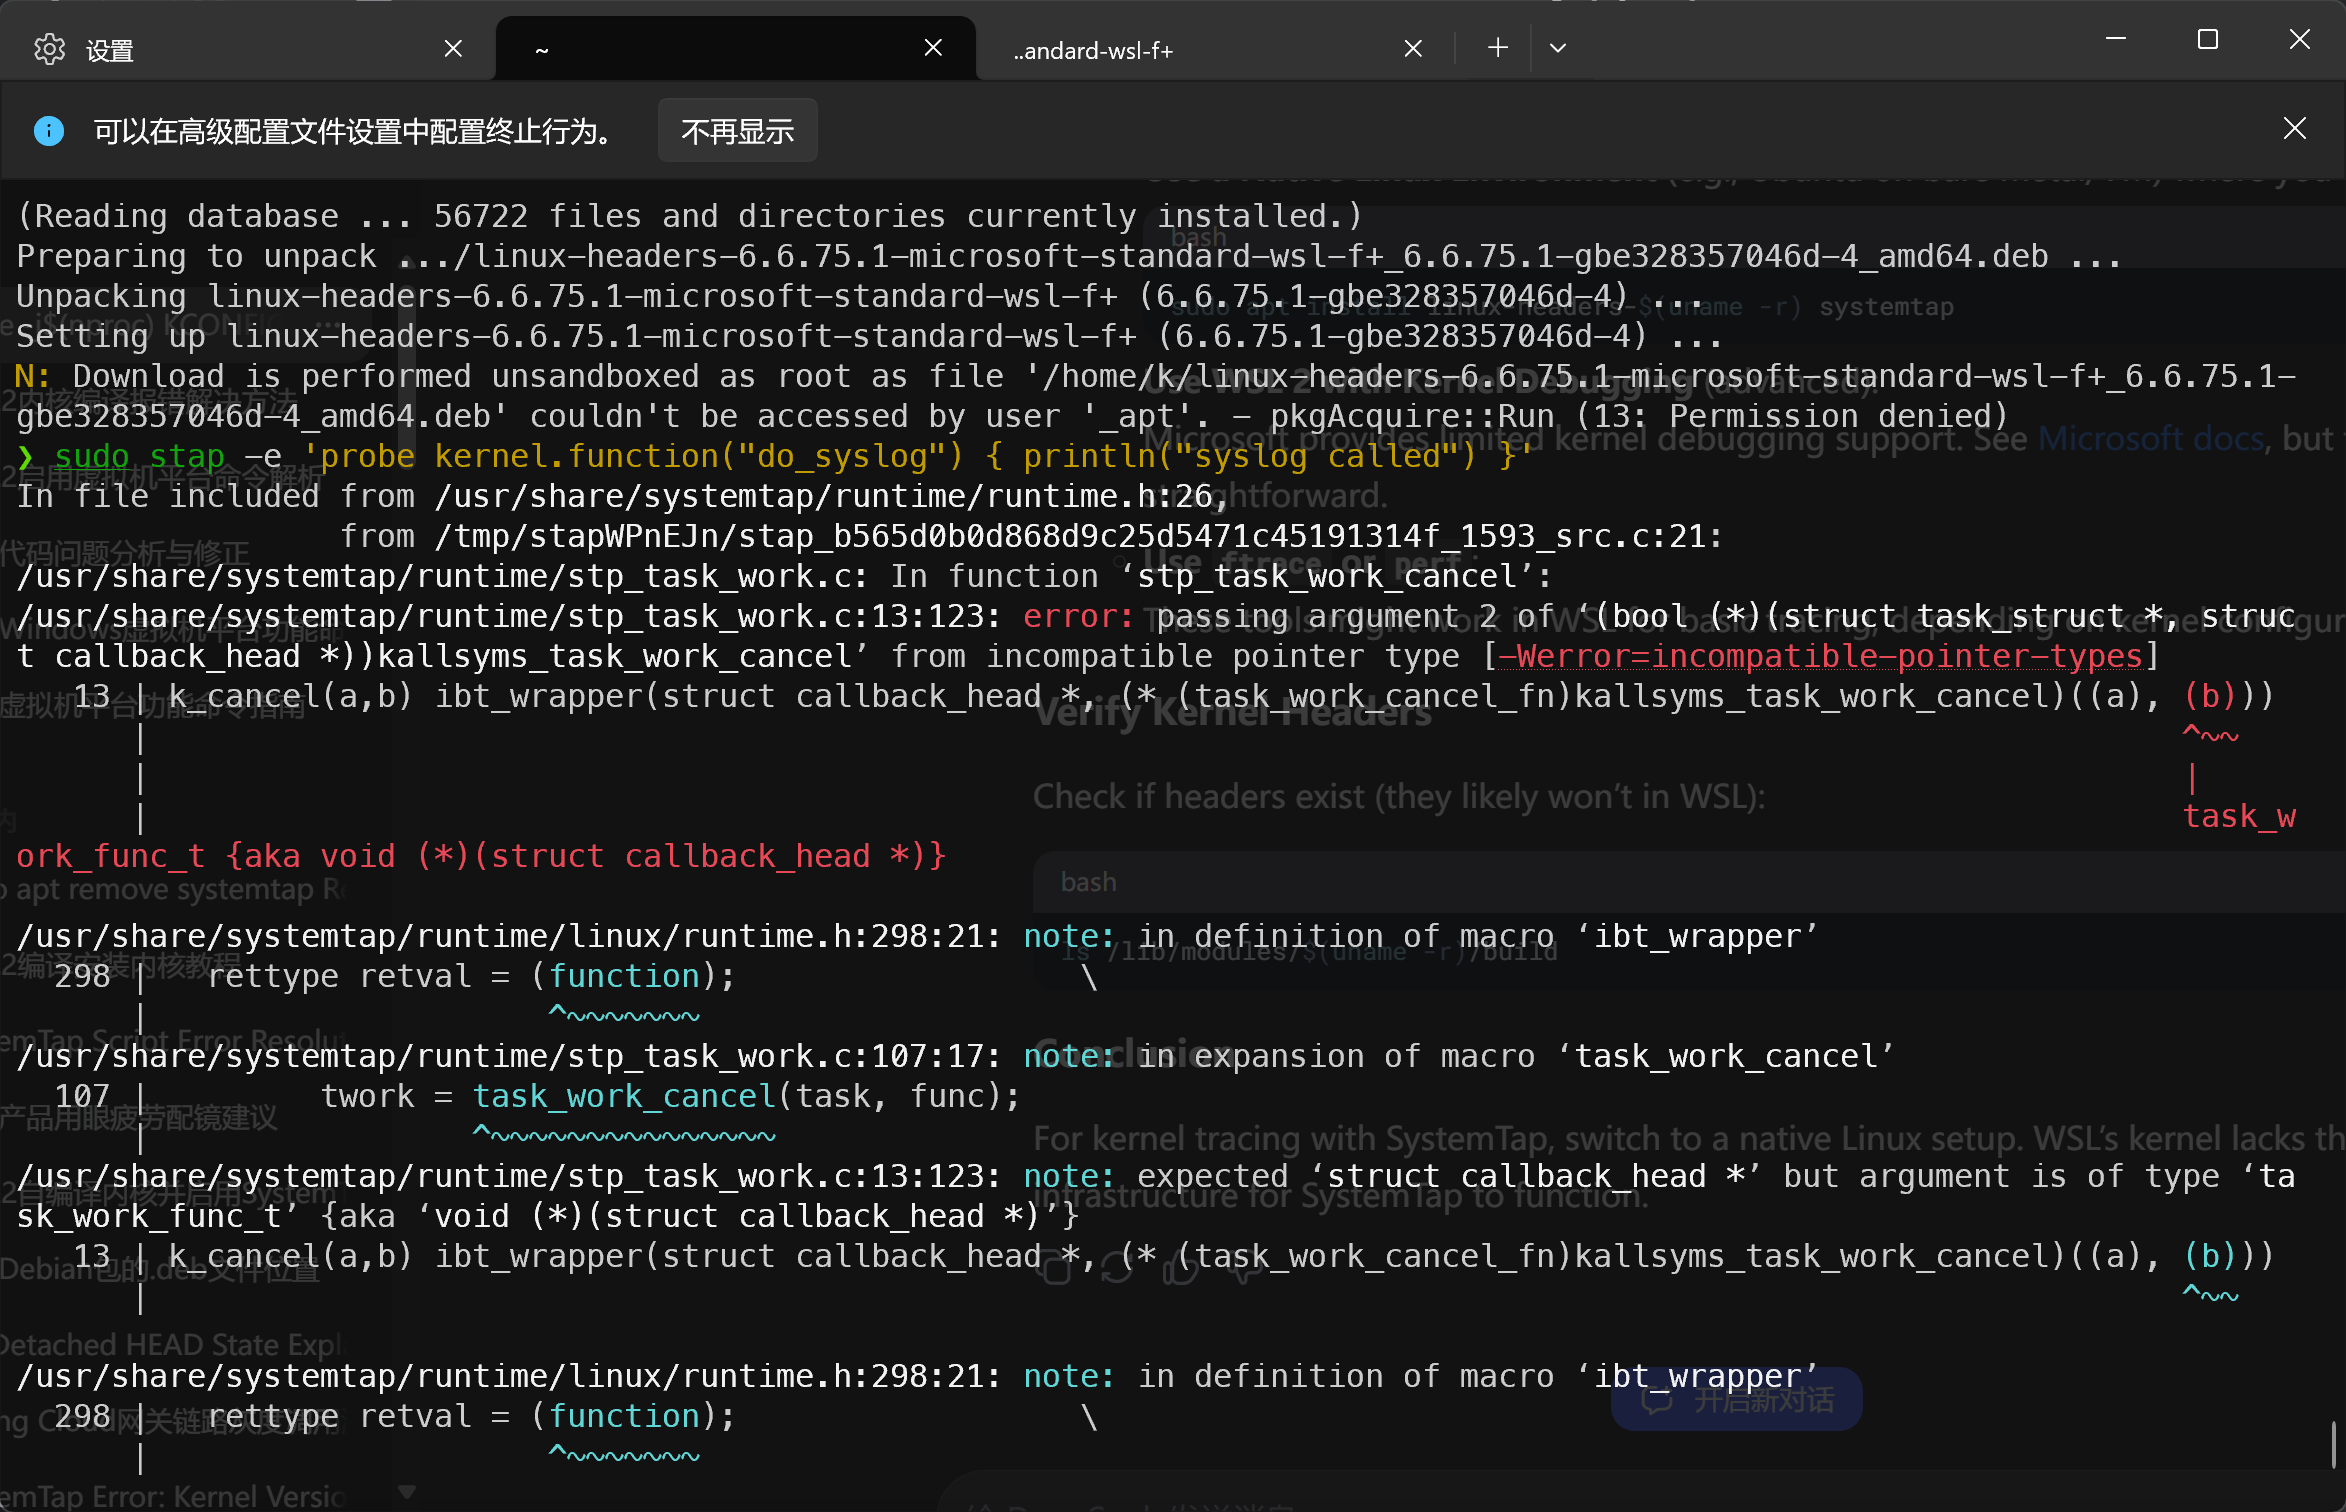Image resolution: width=2346 pixels, height=1512 pixels.
Task: Close the ..andard-wsl-f+ tab
Action: [x=1413, y=48]
